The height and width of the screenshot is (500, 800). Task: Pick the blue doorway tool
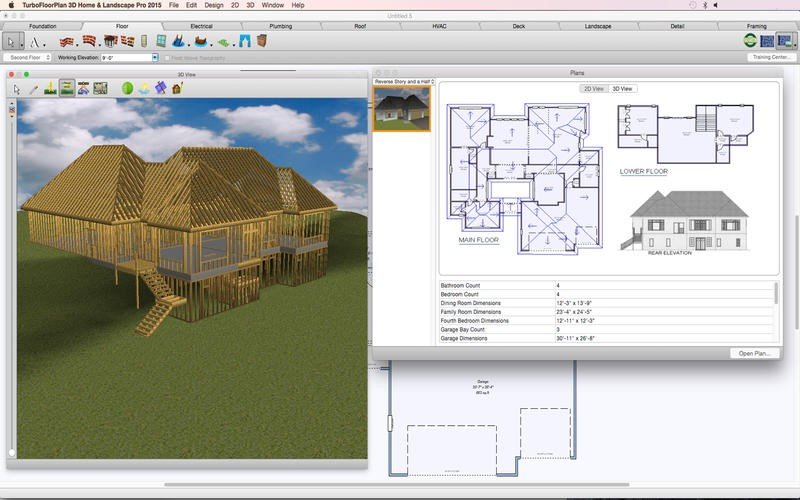pyautogui.click(x=245, y=41)
